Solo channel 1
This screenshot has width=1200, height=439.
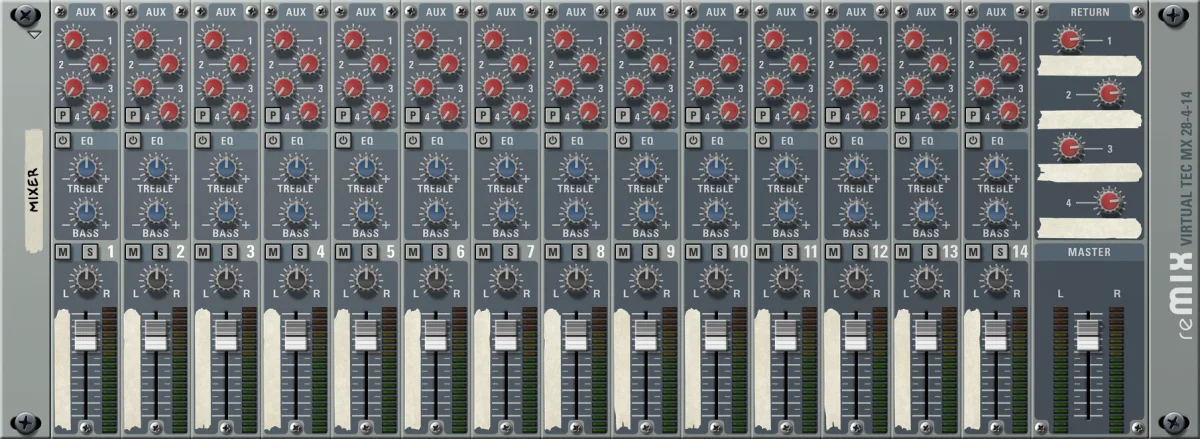point(89,251)
